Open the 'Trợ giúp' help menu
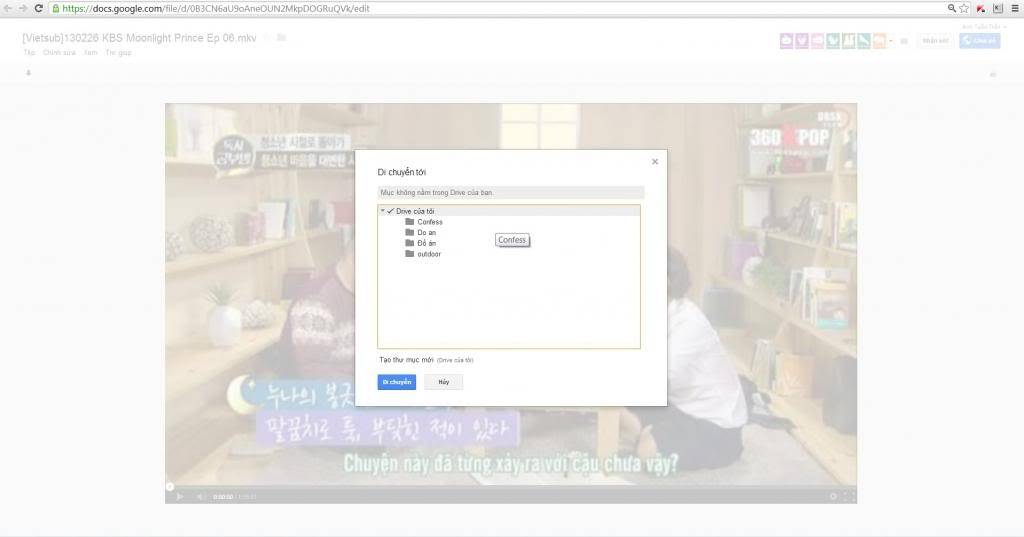 tap(118, 52)
